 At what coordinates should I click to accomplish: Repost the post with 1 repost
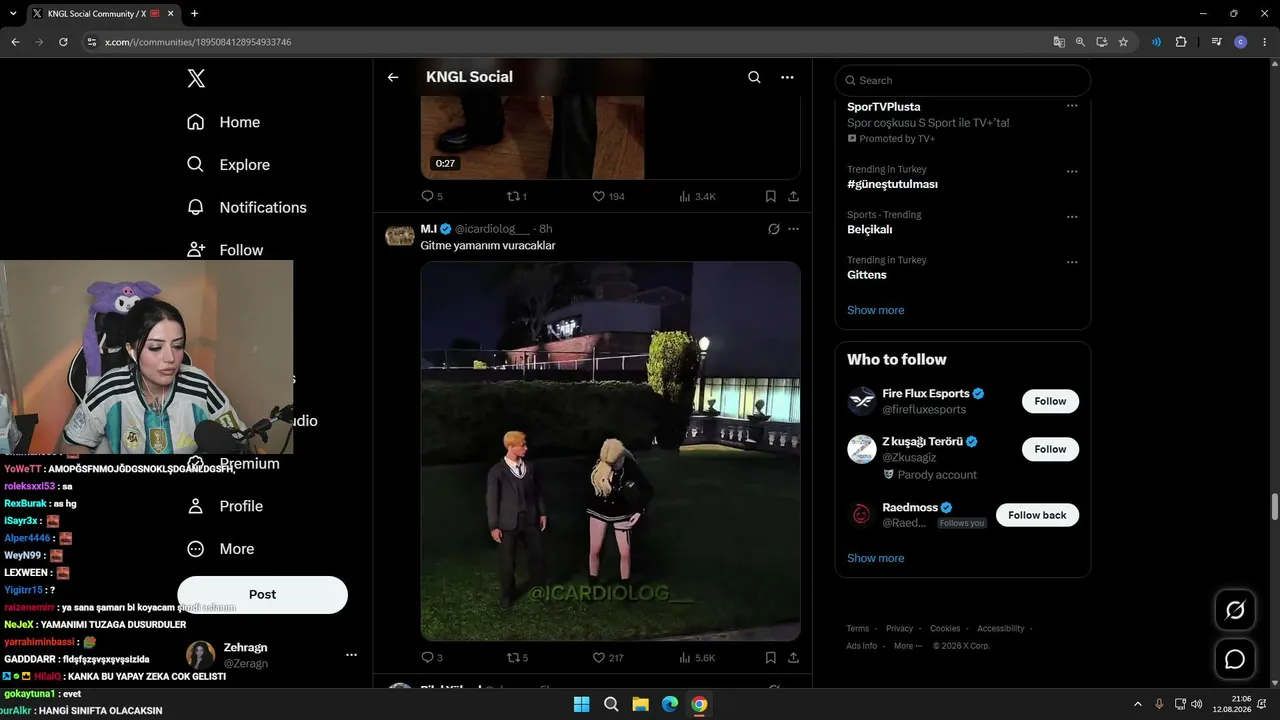(518, 196)
